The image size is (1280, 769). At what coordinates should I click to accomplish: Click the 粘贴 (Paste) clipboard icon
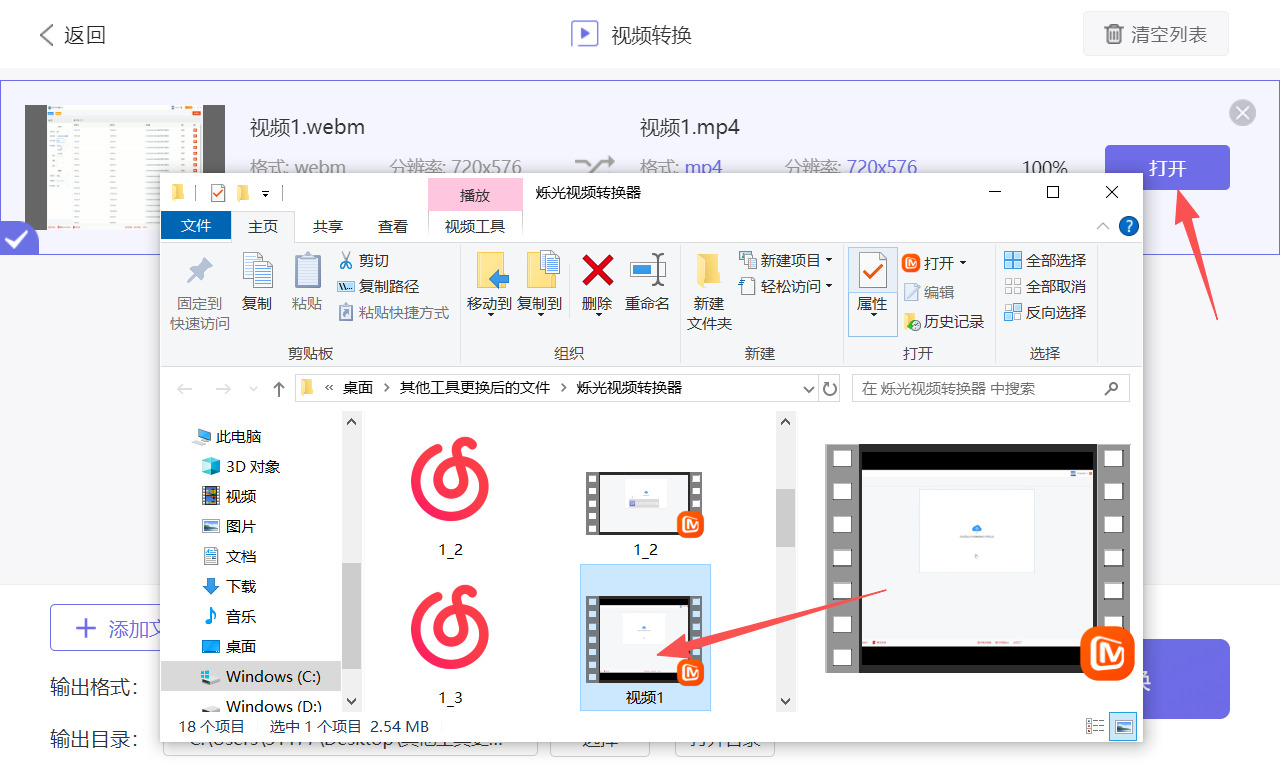point(307,282)
